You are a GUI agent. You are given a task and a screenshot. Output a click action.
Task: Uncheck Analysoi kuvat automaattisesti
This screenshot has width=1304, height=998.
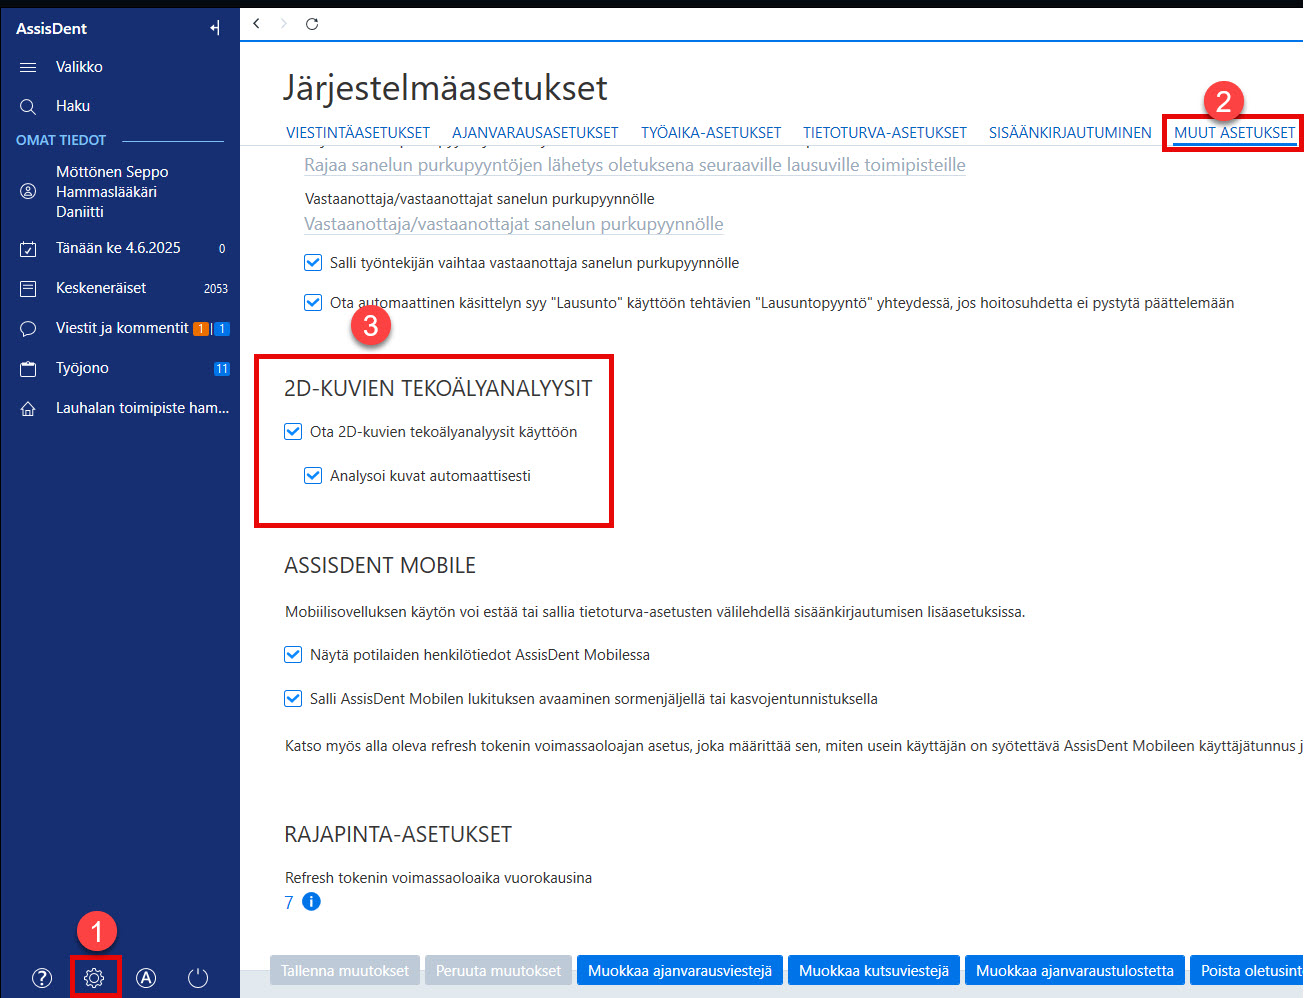point(313,476)
